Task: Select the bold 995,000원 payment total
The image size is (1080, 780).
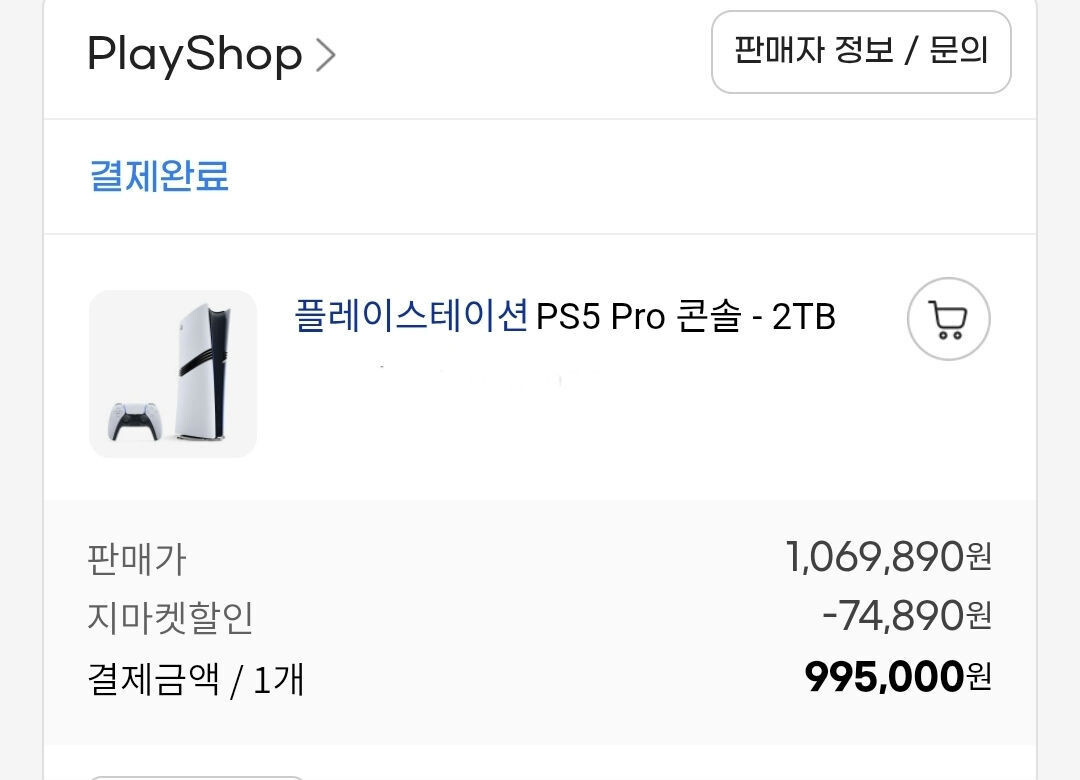Action: pyautogui.click(x=897, y=678)
